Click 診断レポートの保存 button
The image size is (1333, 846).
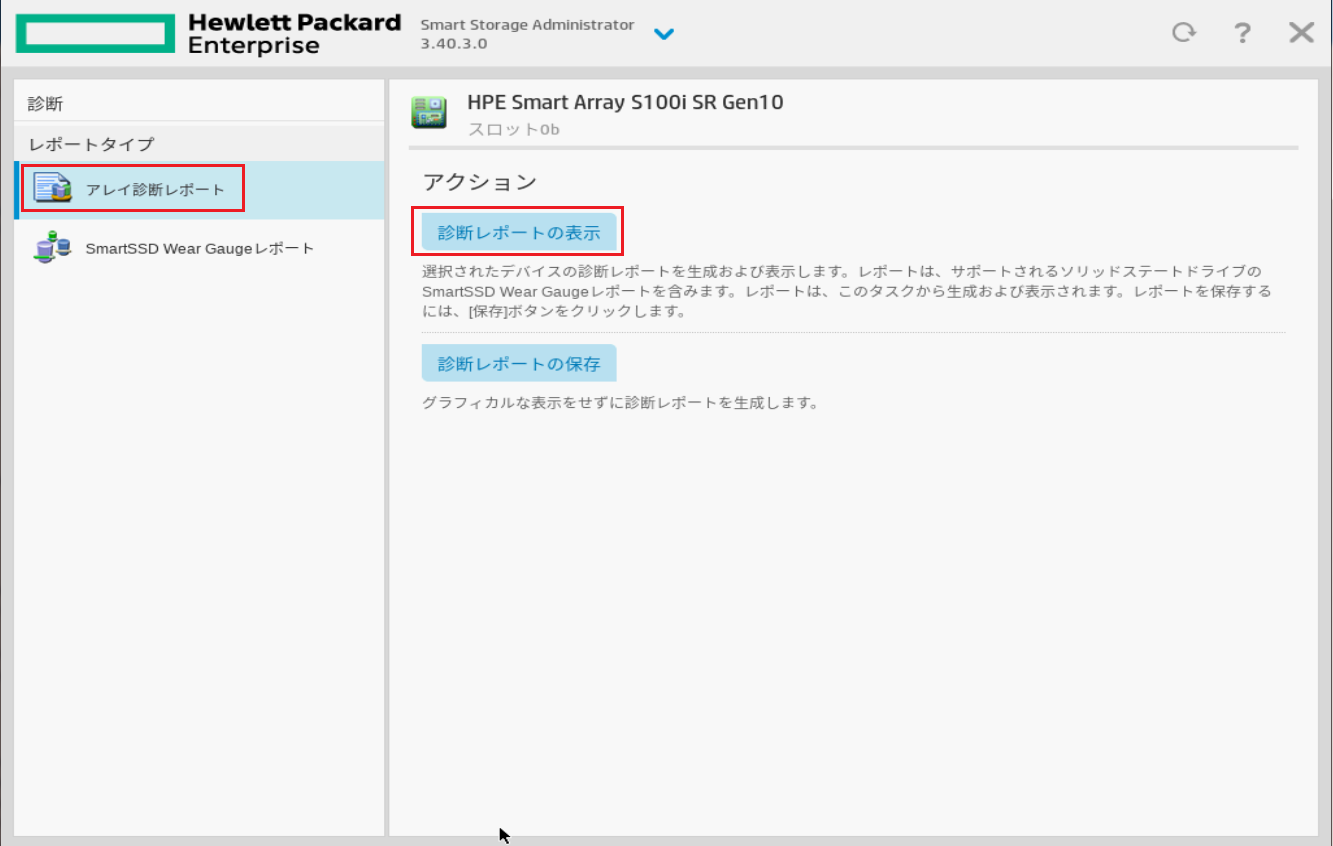pos(519,363)
